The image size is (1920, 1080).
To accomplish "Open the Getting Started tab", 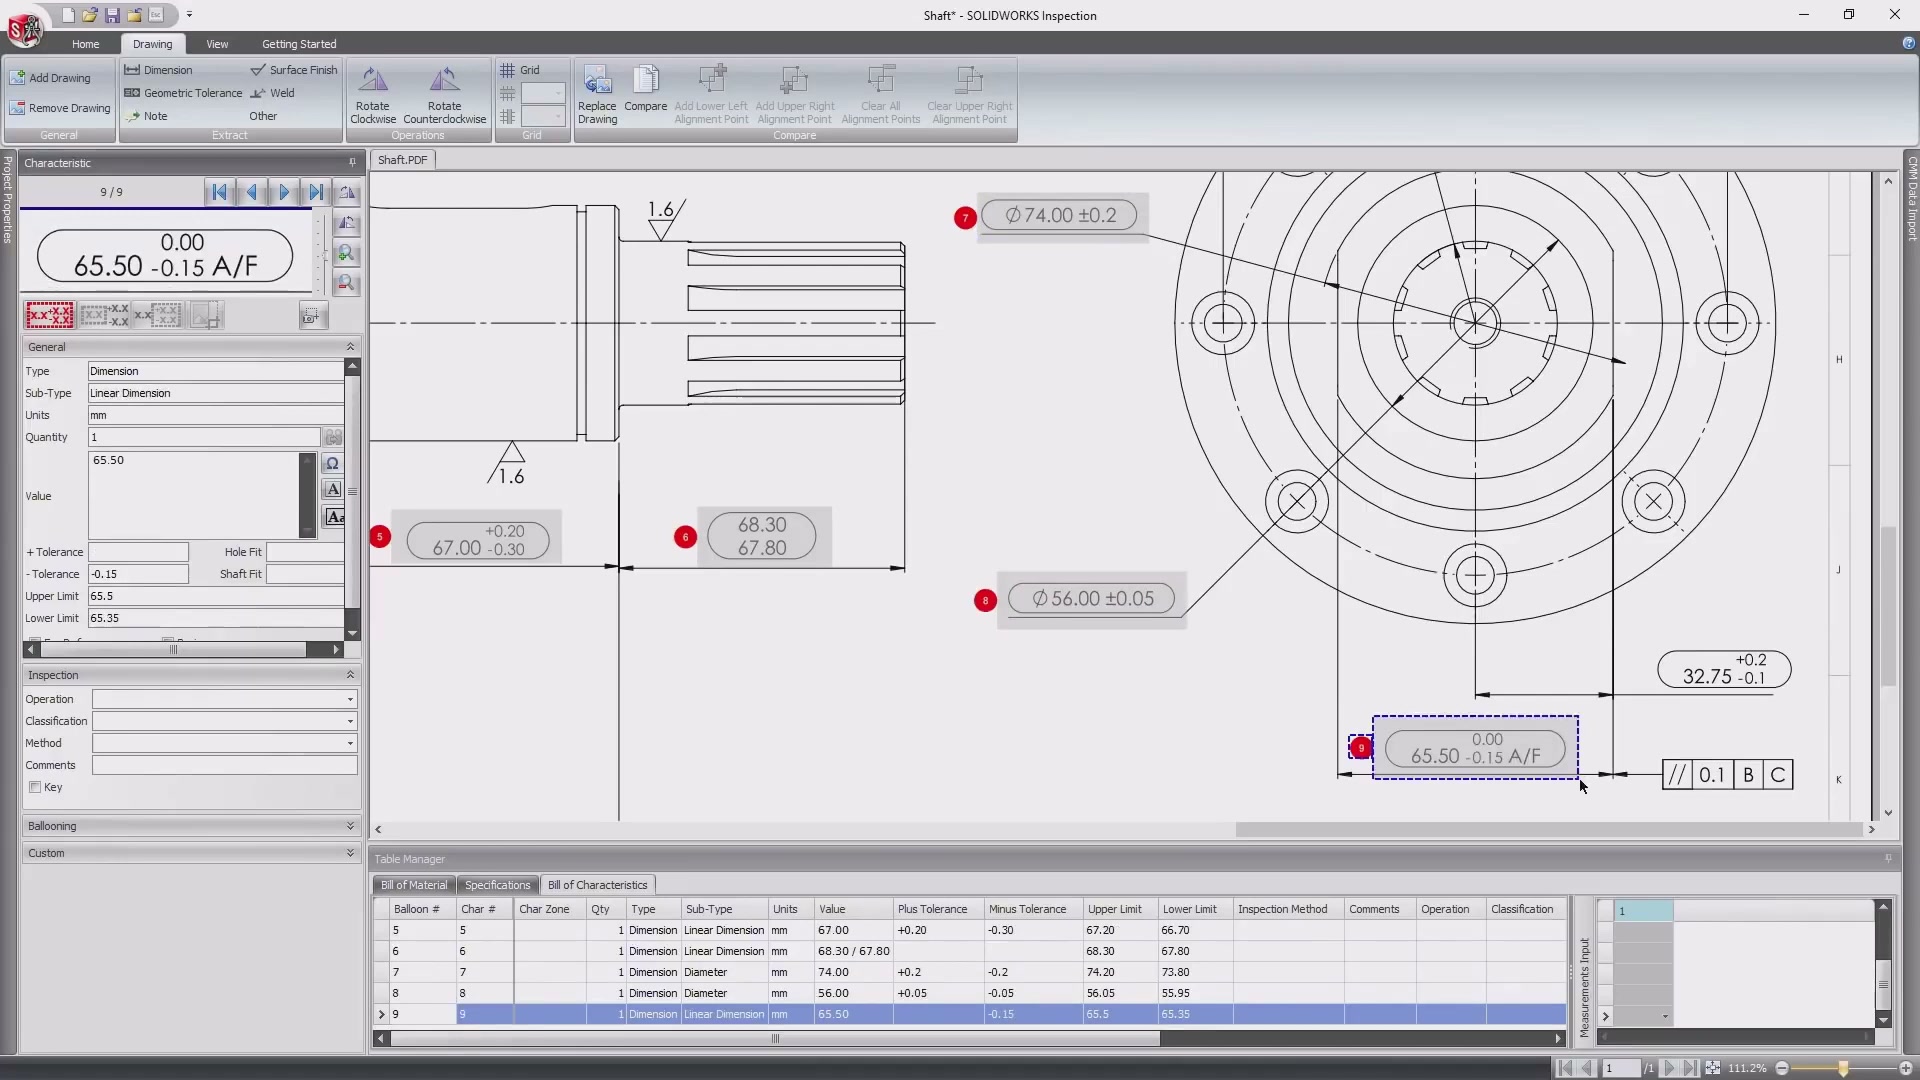I will click(299, 44).
